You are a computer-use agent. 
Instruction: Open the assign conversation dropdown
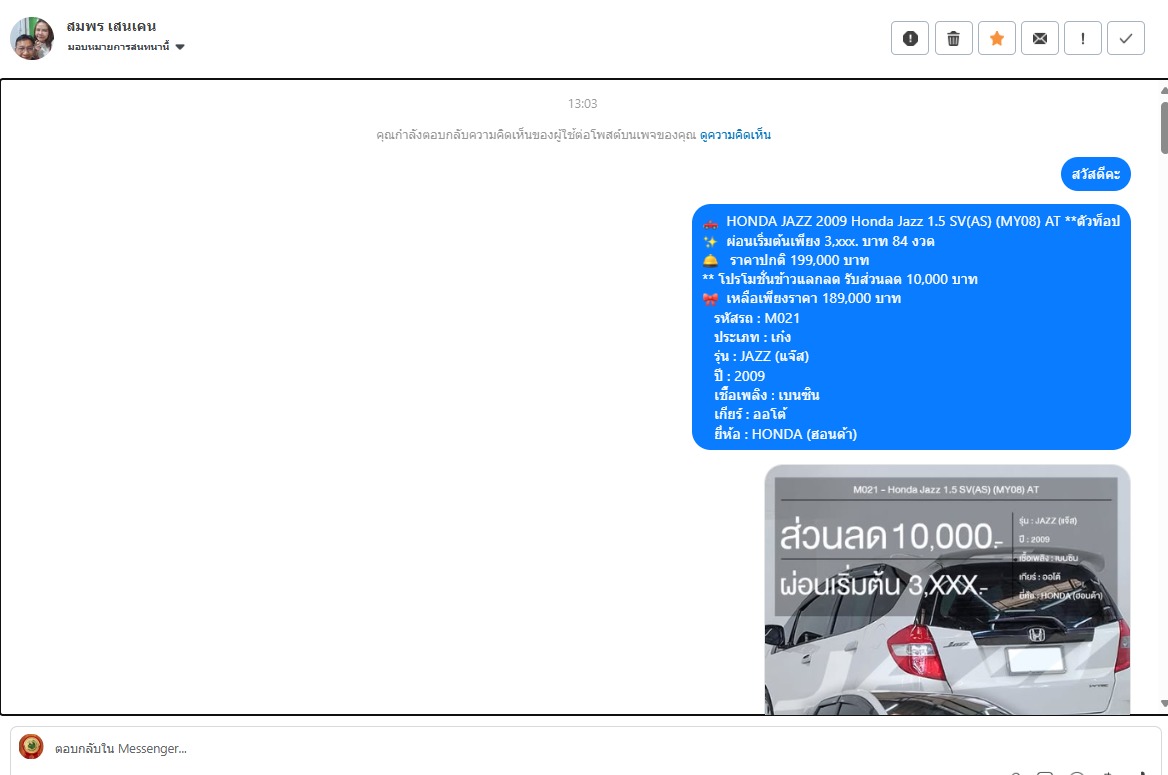click(x=126, y=47)
